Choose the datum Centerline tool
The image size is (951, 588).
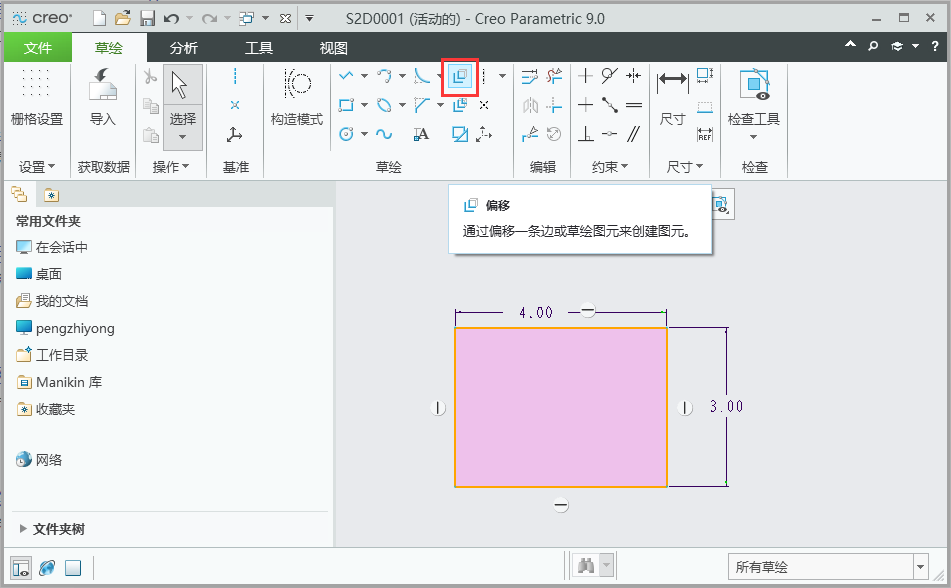click(x=235, y=76)
